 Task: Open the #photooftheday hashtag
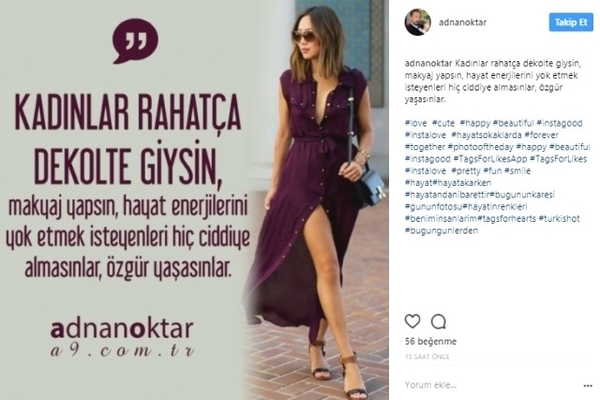point(480,147)
